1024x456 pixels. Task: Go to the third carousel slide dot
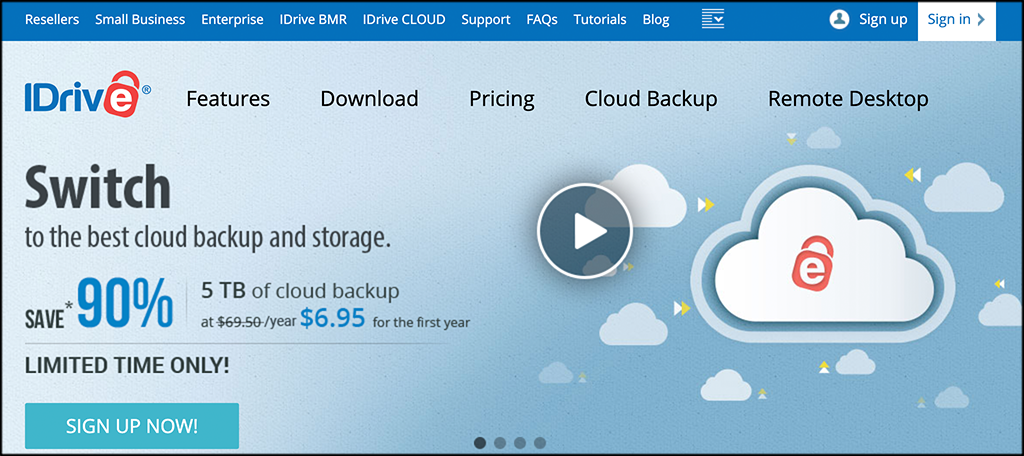pyautogui.click(x=520, y=442)
